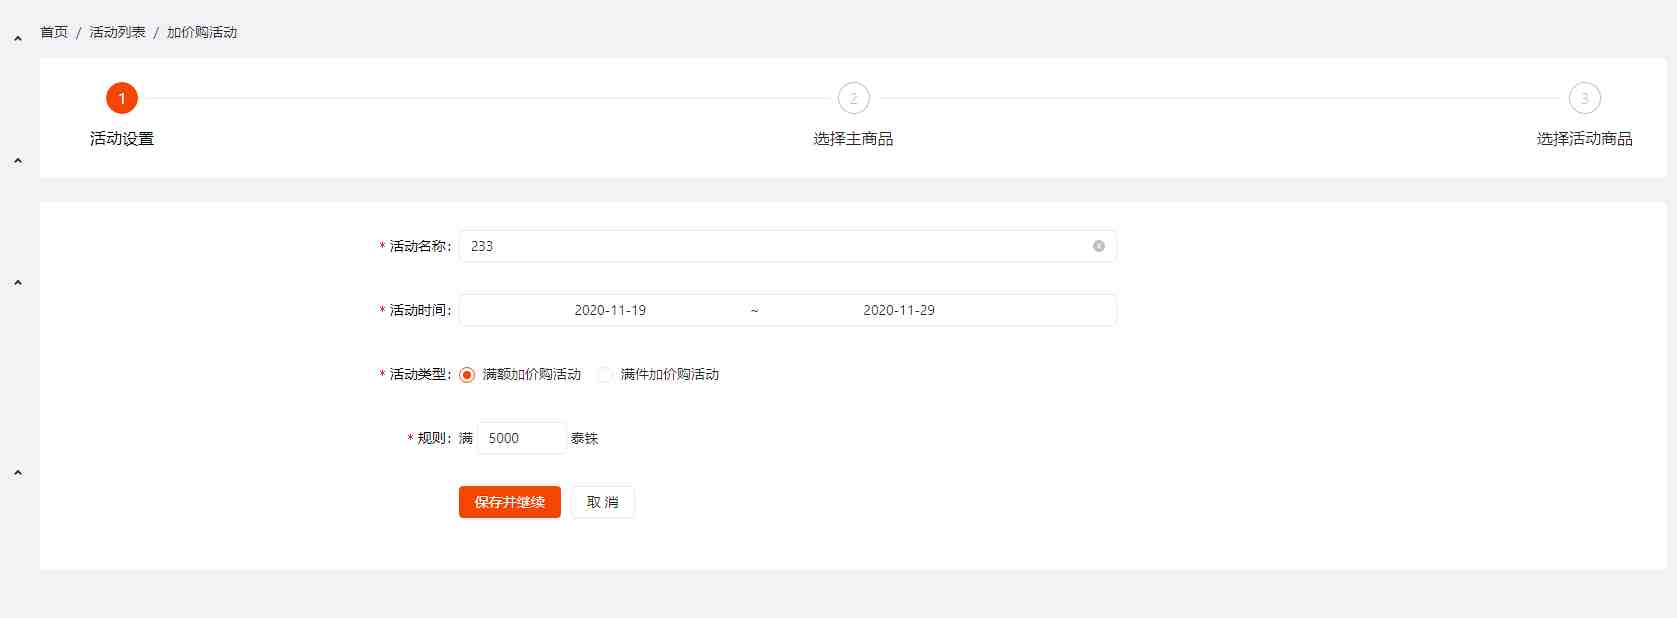Select 满额加价购活动 radio button

point(467,375)
